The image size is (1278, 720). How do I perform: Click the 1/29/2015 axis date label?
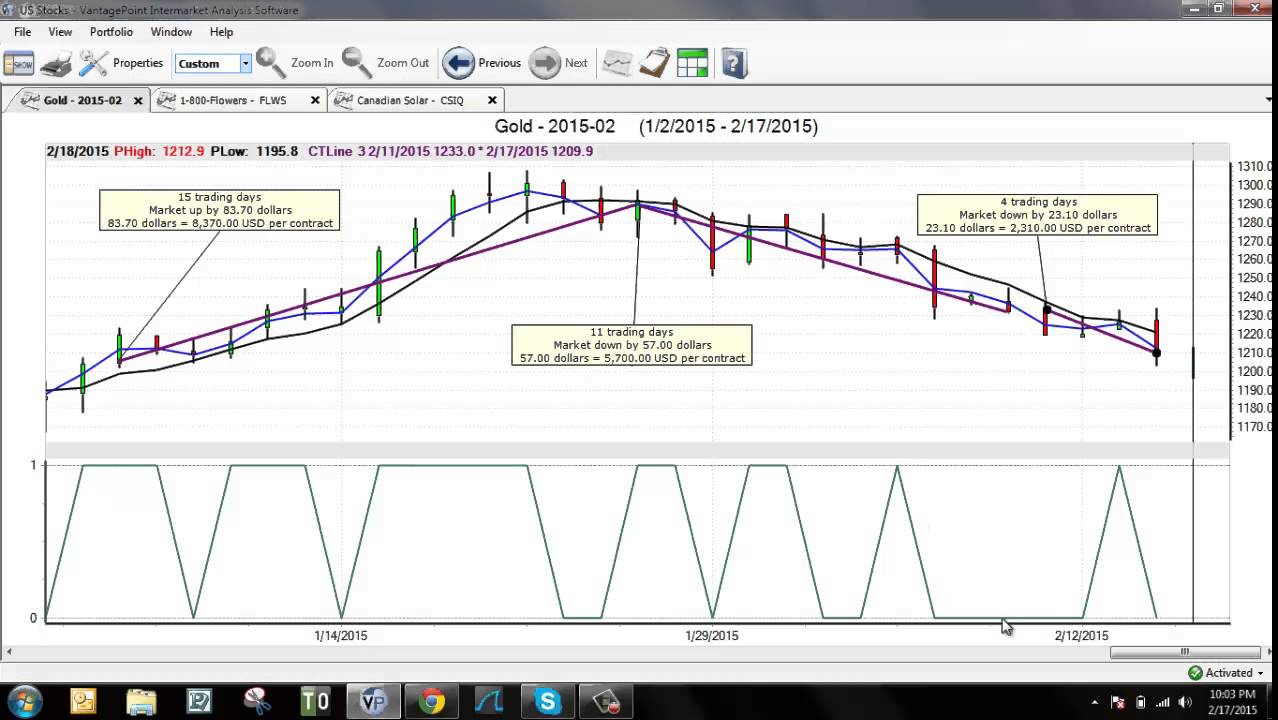click(712, 635)
